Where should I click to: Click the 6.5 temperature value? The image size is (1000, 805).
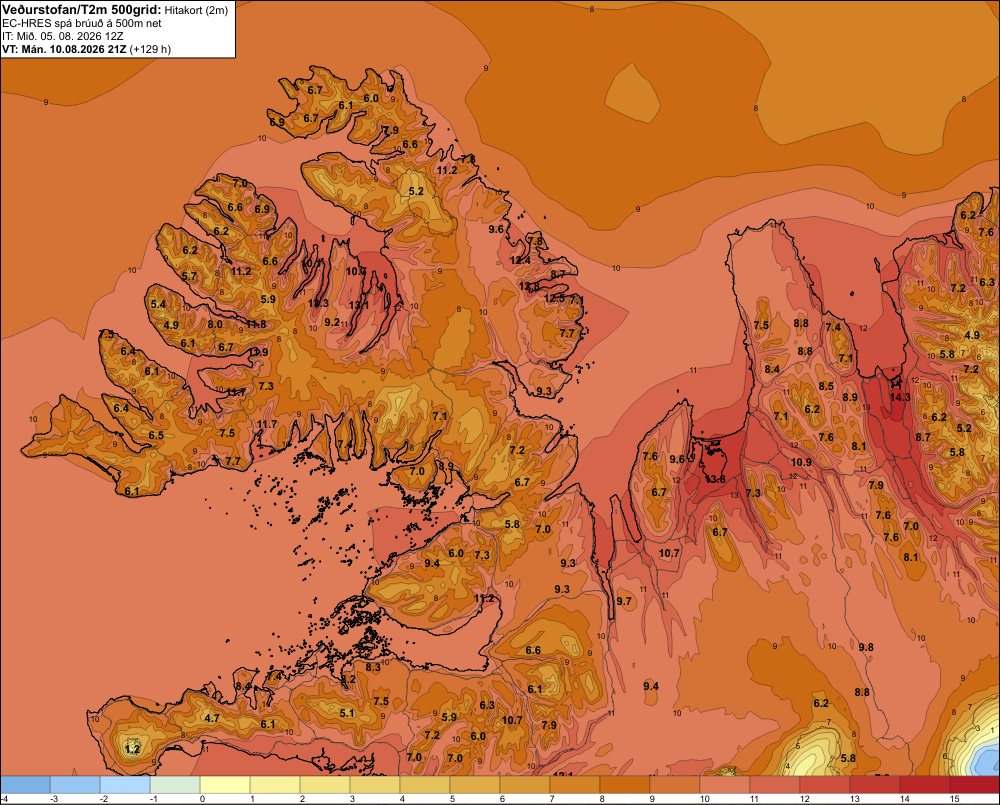(156, 435)
